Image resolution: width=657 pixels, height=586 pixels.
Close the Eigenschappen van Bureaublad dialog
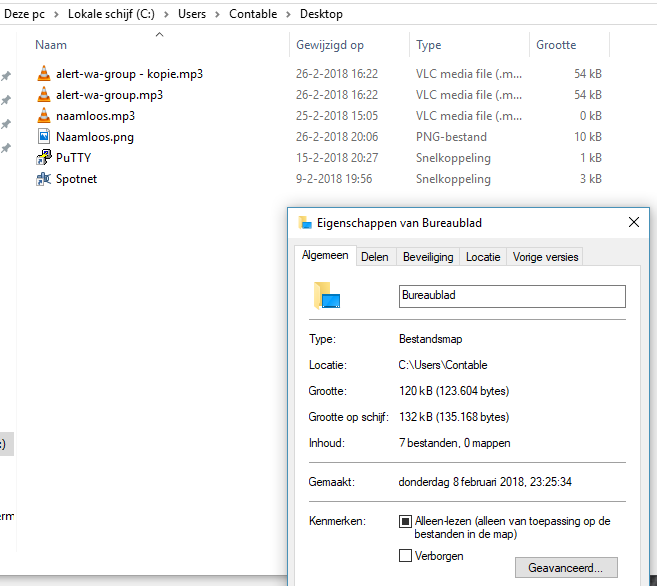pyautogui.click(x=633, y=223)
